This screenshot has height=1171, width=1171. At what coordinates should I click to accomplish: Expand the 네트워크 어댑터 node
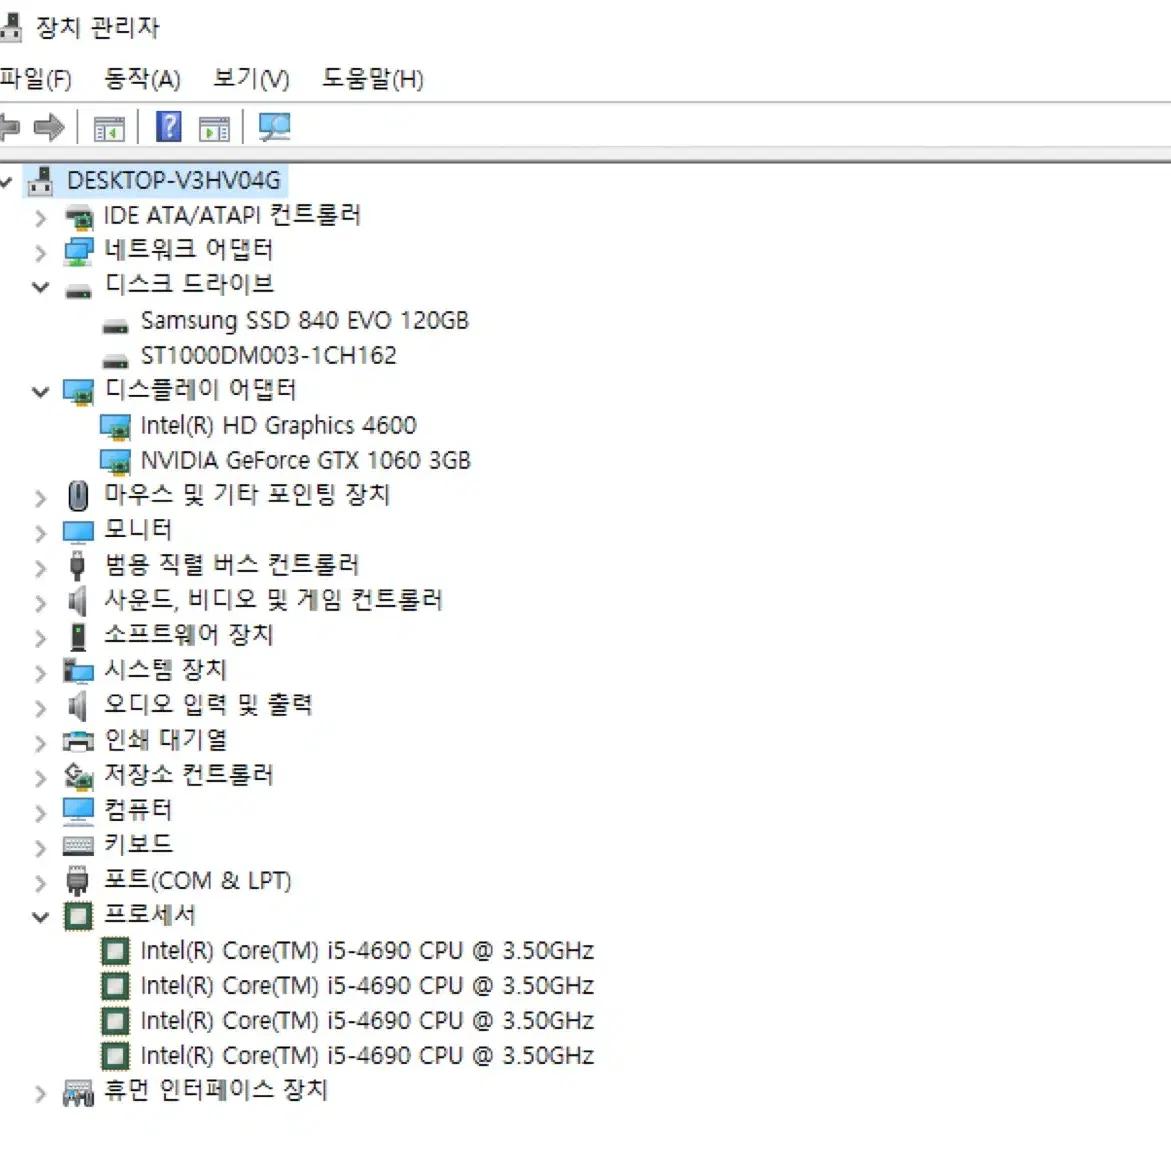tap(40, 253)
